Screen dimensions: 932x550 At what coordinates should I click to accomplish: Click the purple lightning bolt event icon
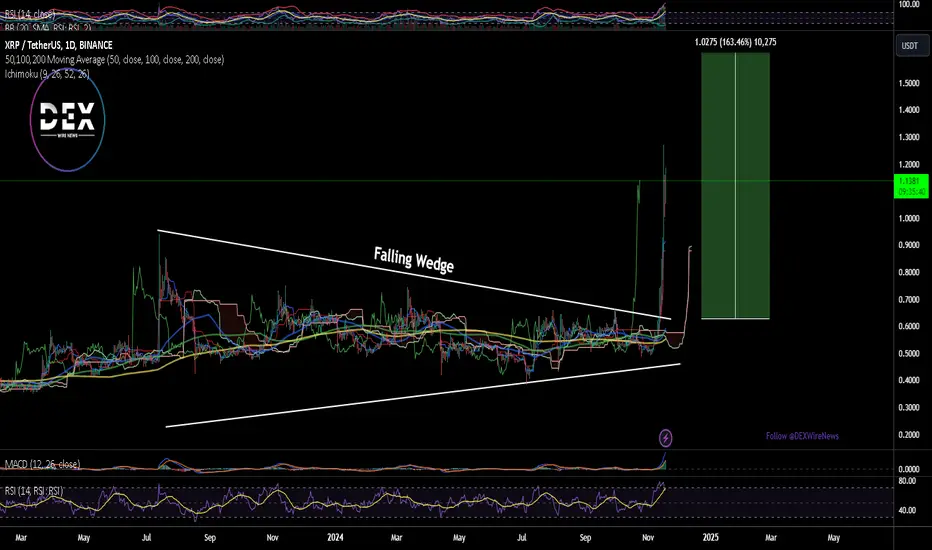click(666, 438)
